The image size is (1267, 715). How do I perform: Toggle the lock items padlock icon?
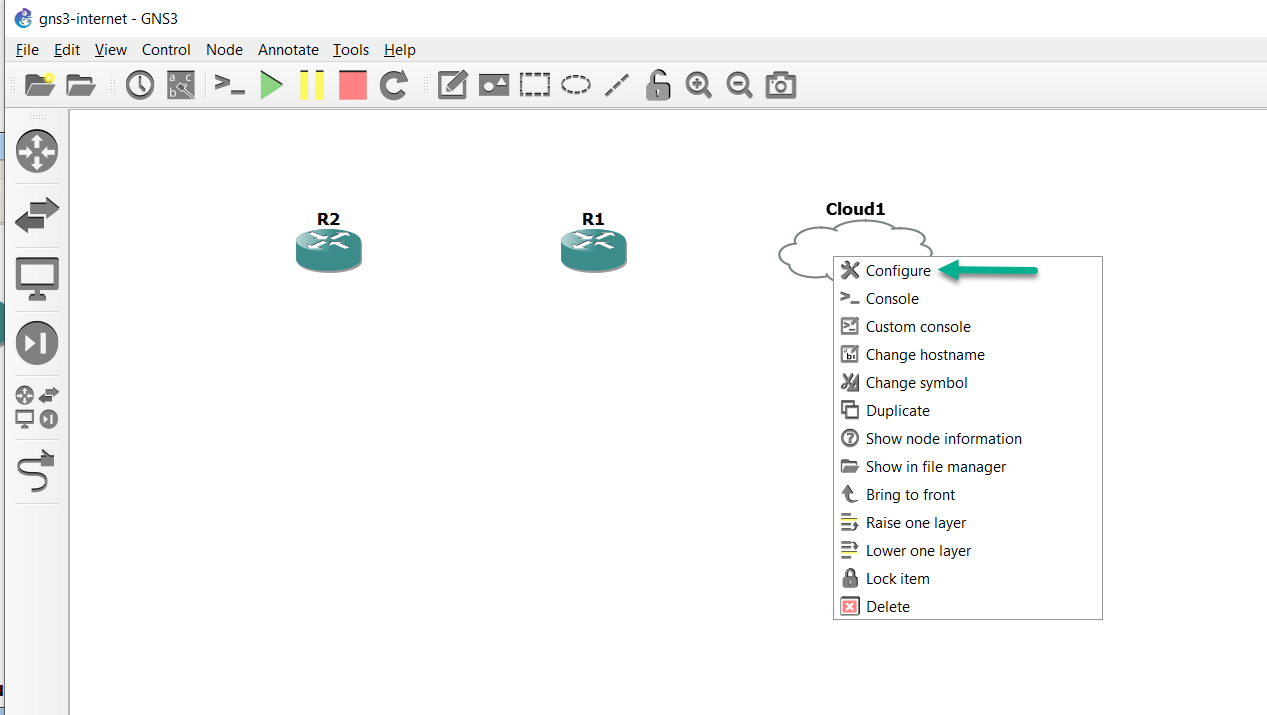pos(657,85)
